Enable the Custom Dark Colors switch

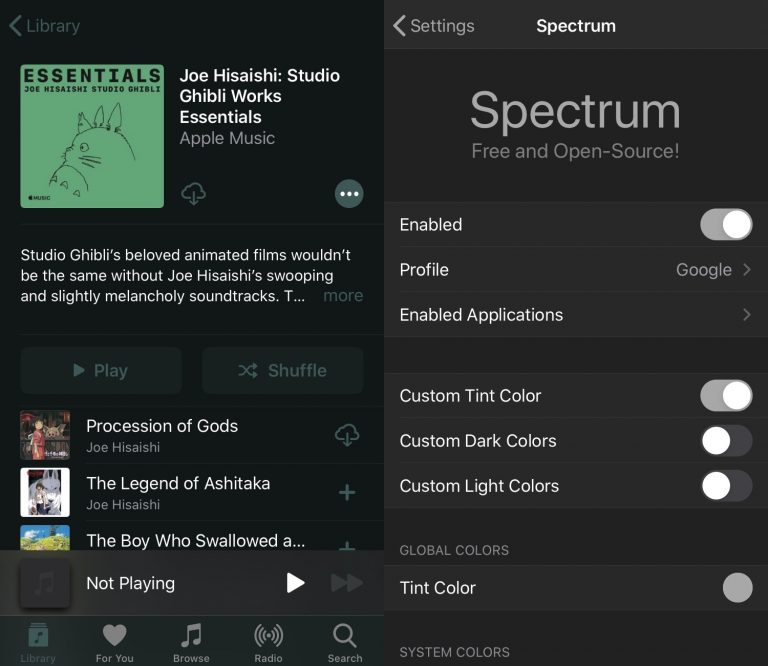click(726, 441)
